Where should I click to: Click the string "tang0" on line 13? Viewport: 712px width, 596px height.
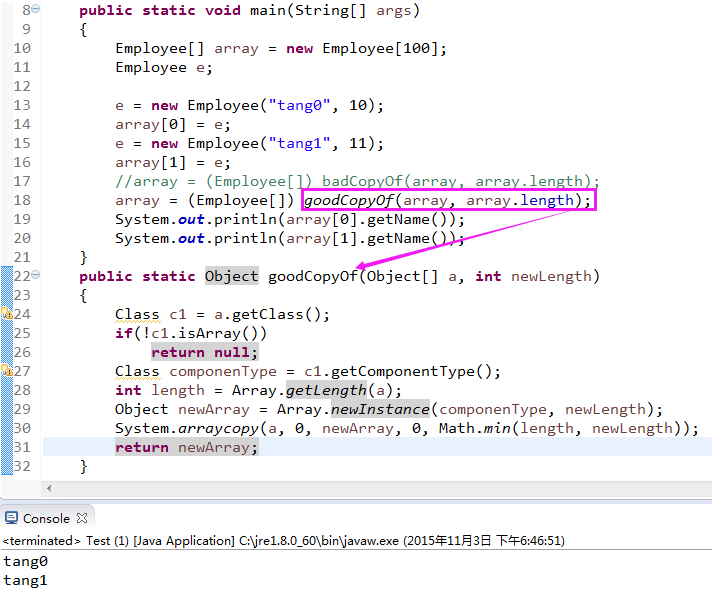299,105
